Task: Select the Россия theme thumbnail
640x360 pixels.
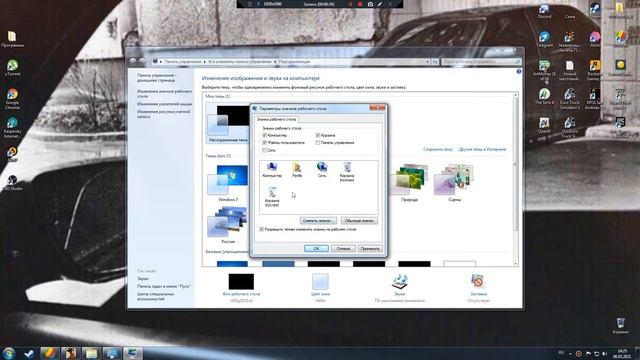Action: tap(228, 225)
